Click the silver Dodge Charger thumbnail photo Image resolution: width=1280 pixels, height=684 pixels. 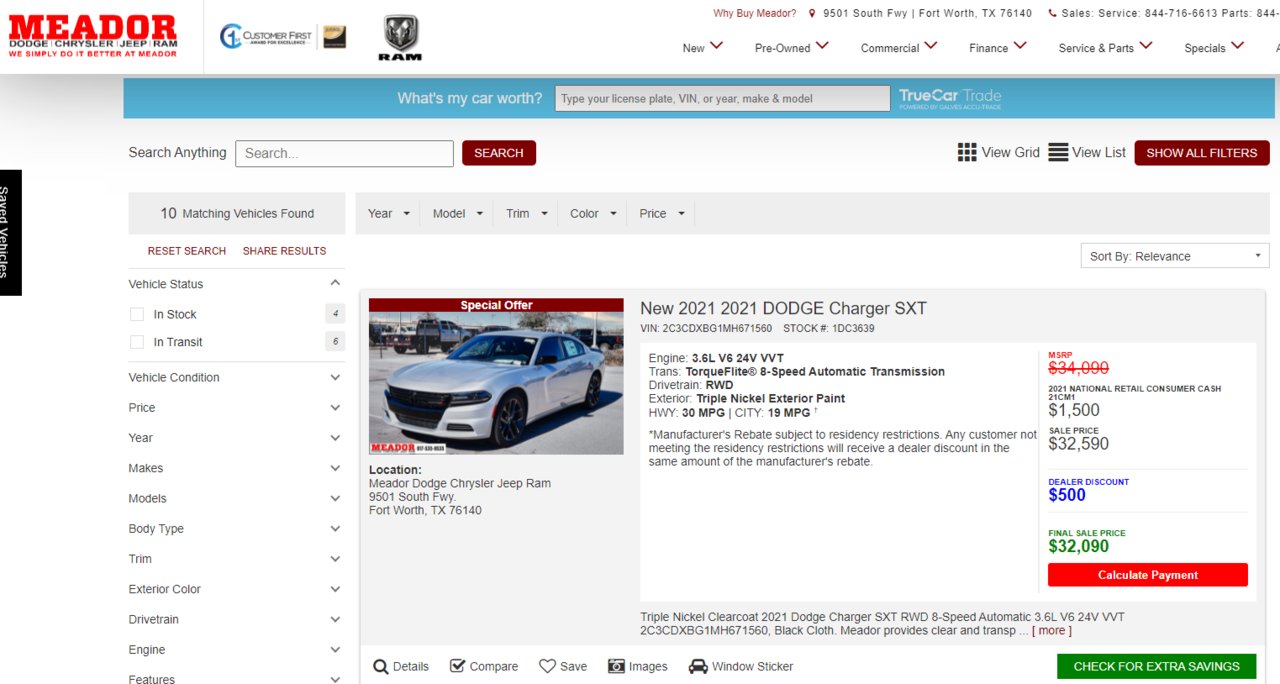496,383
